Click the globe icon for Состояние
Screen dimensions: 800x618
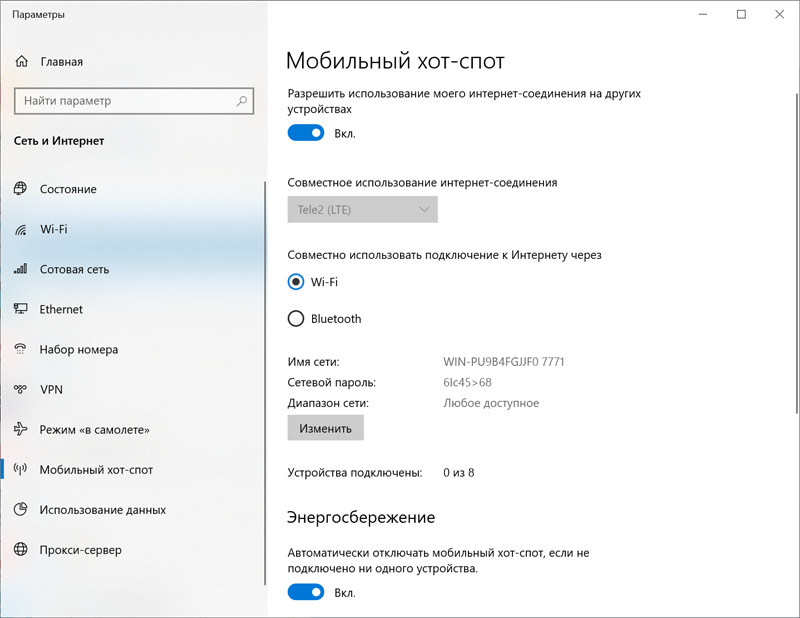pyautogui.click(x=20, y=189)
